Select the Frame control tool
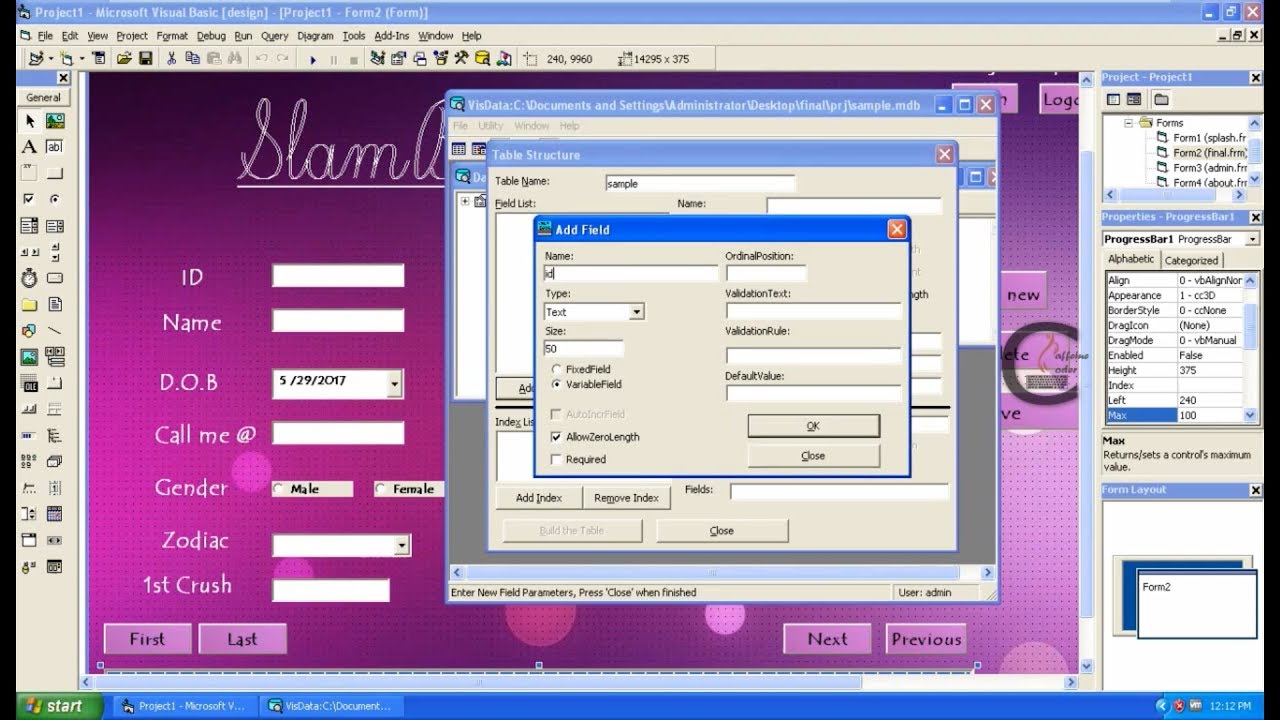Screen dimensions: 1280x720 coord(30,173)
